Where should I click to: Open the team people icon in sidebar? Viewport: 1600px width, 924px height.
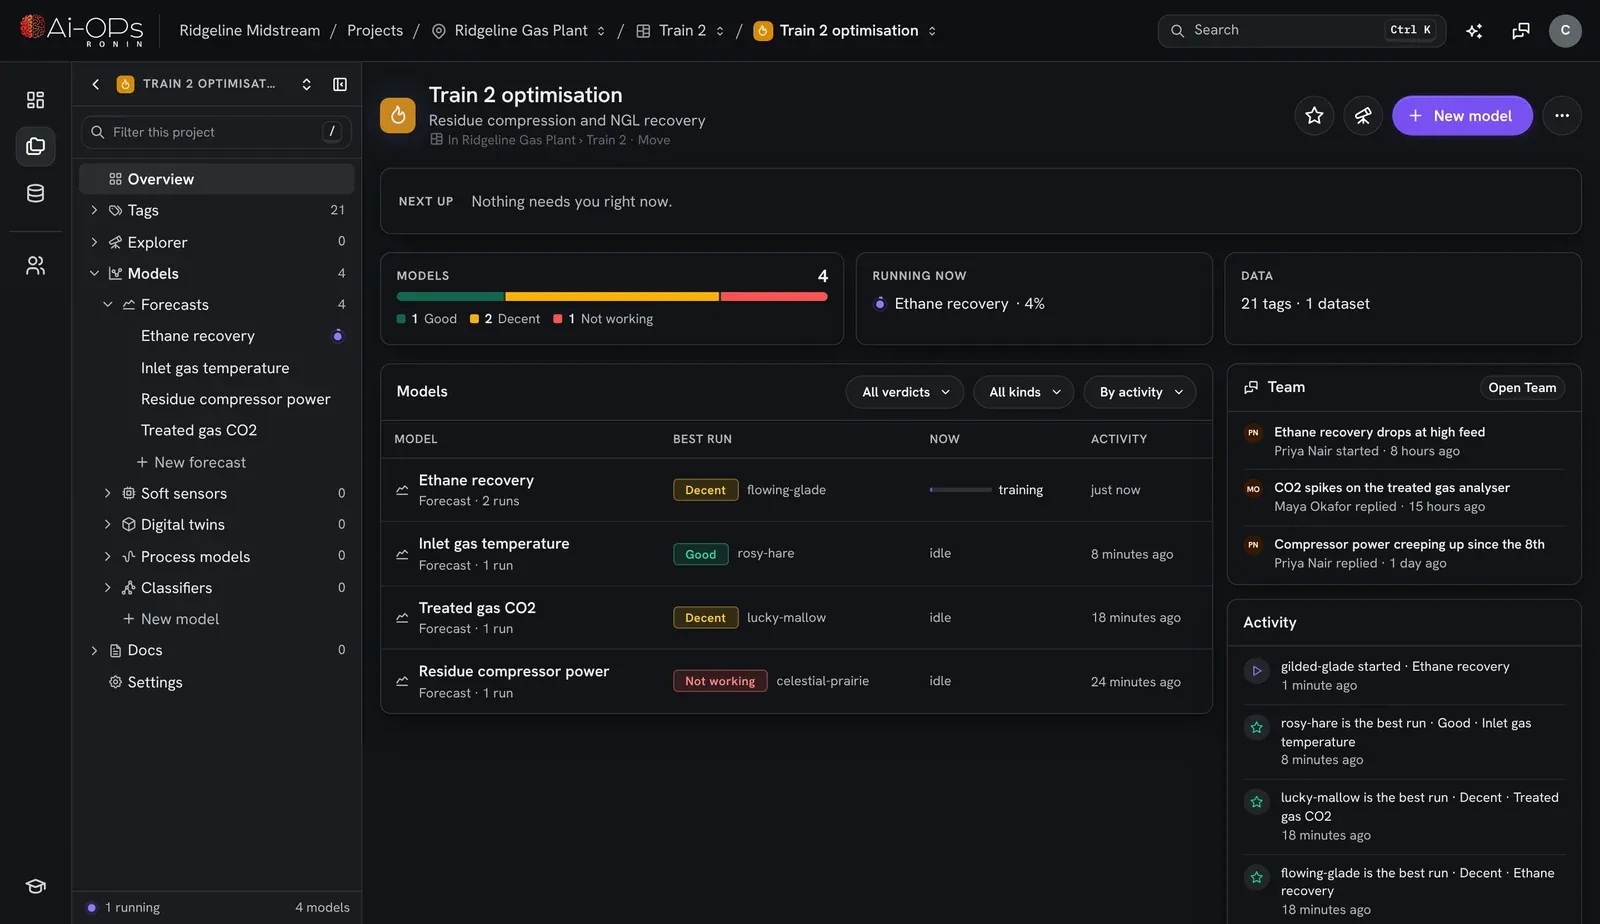(x=35, y=265)
